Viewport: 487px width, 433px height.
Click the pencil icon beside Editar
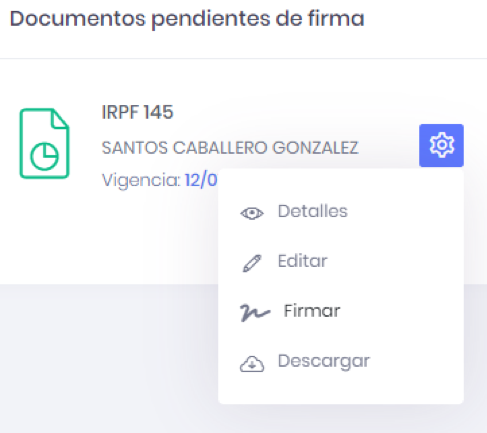coord(252,263)
